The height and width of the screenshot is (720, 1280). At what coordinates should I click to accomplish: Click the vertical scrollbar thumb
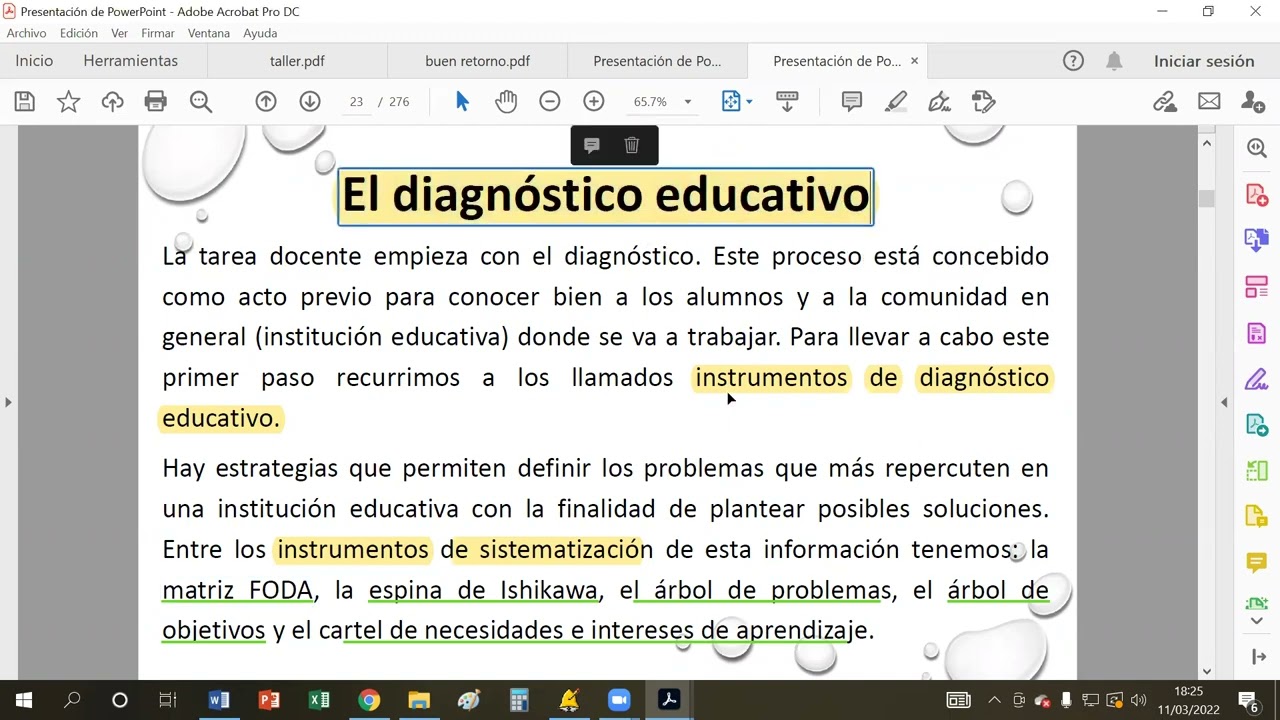[1207, 198]
